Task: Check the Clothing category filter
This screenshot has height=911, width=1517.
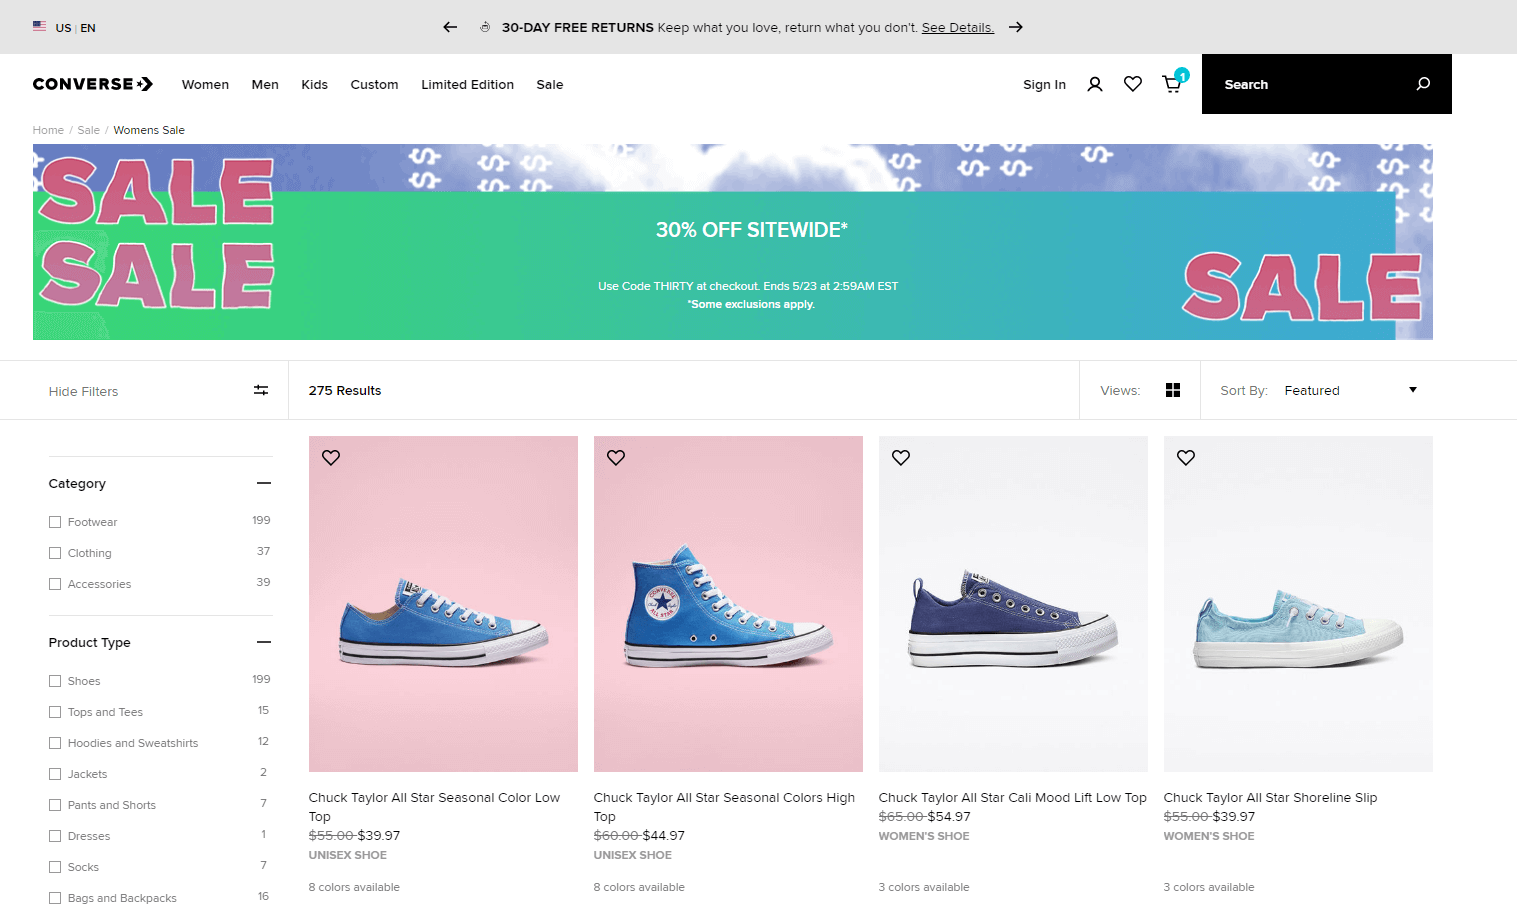Action: pos(55,553)
